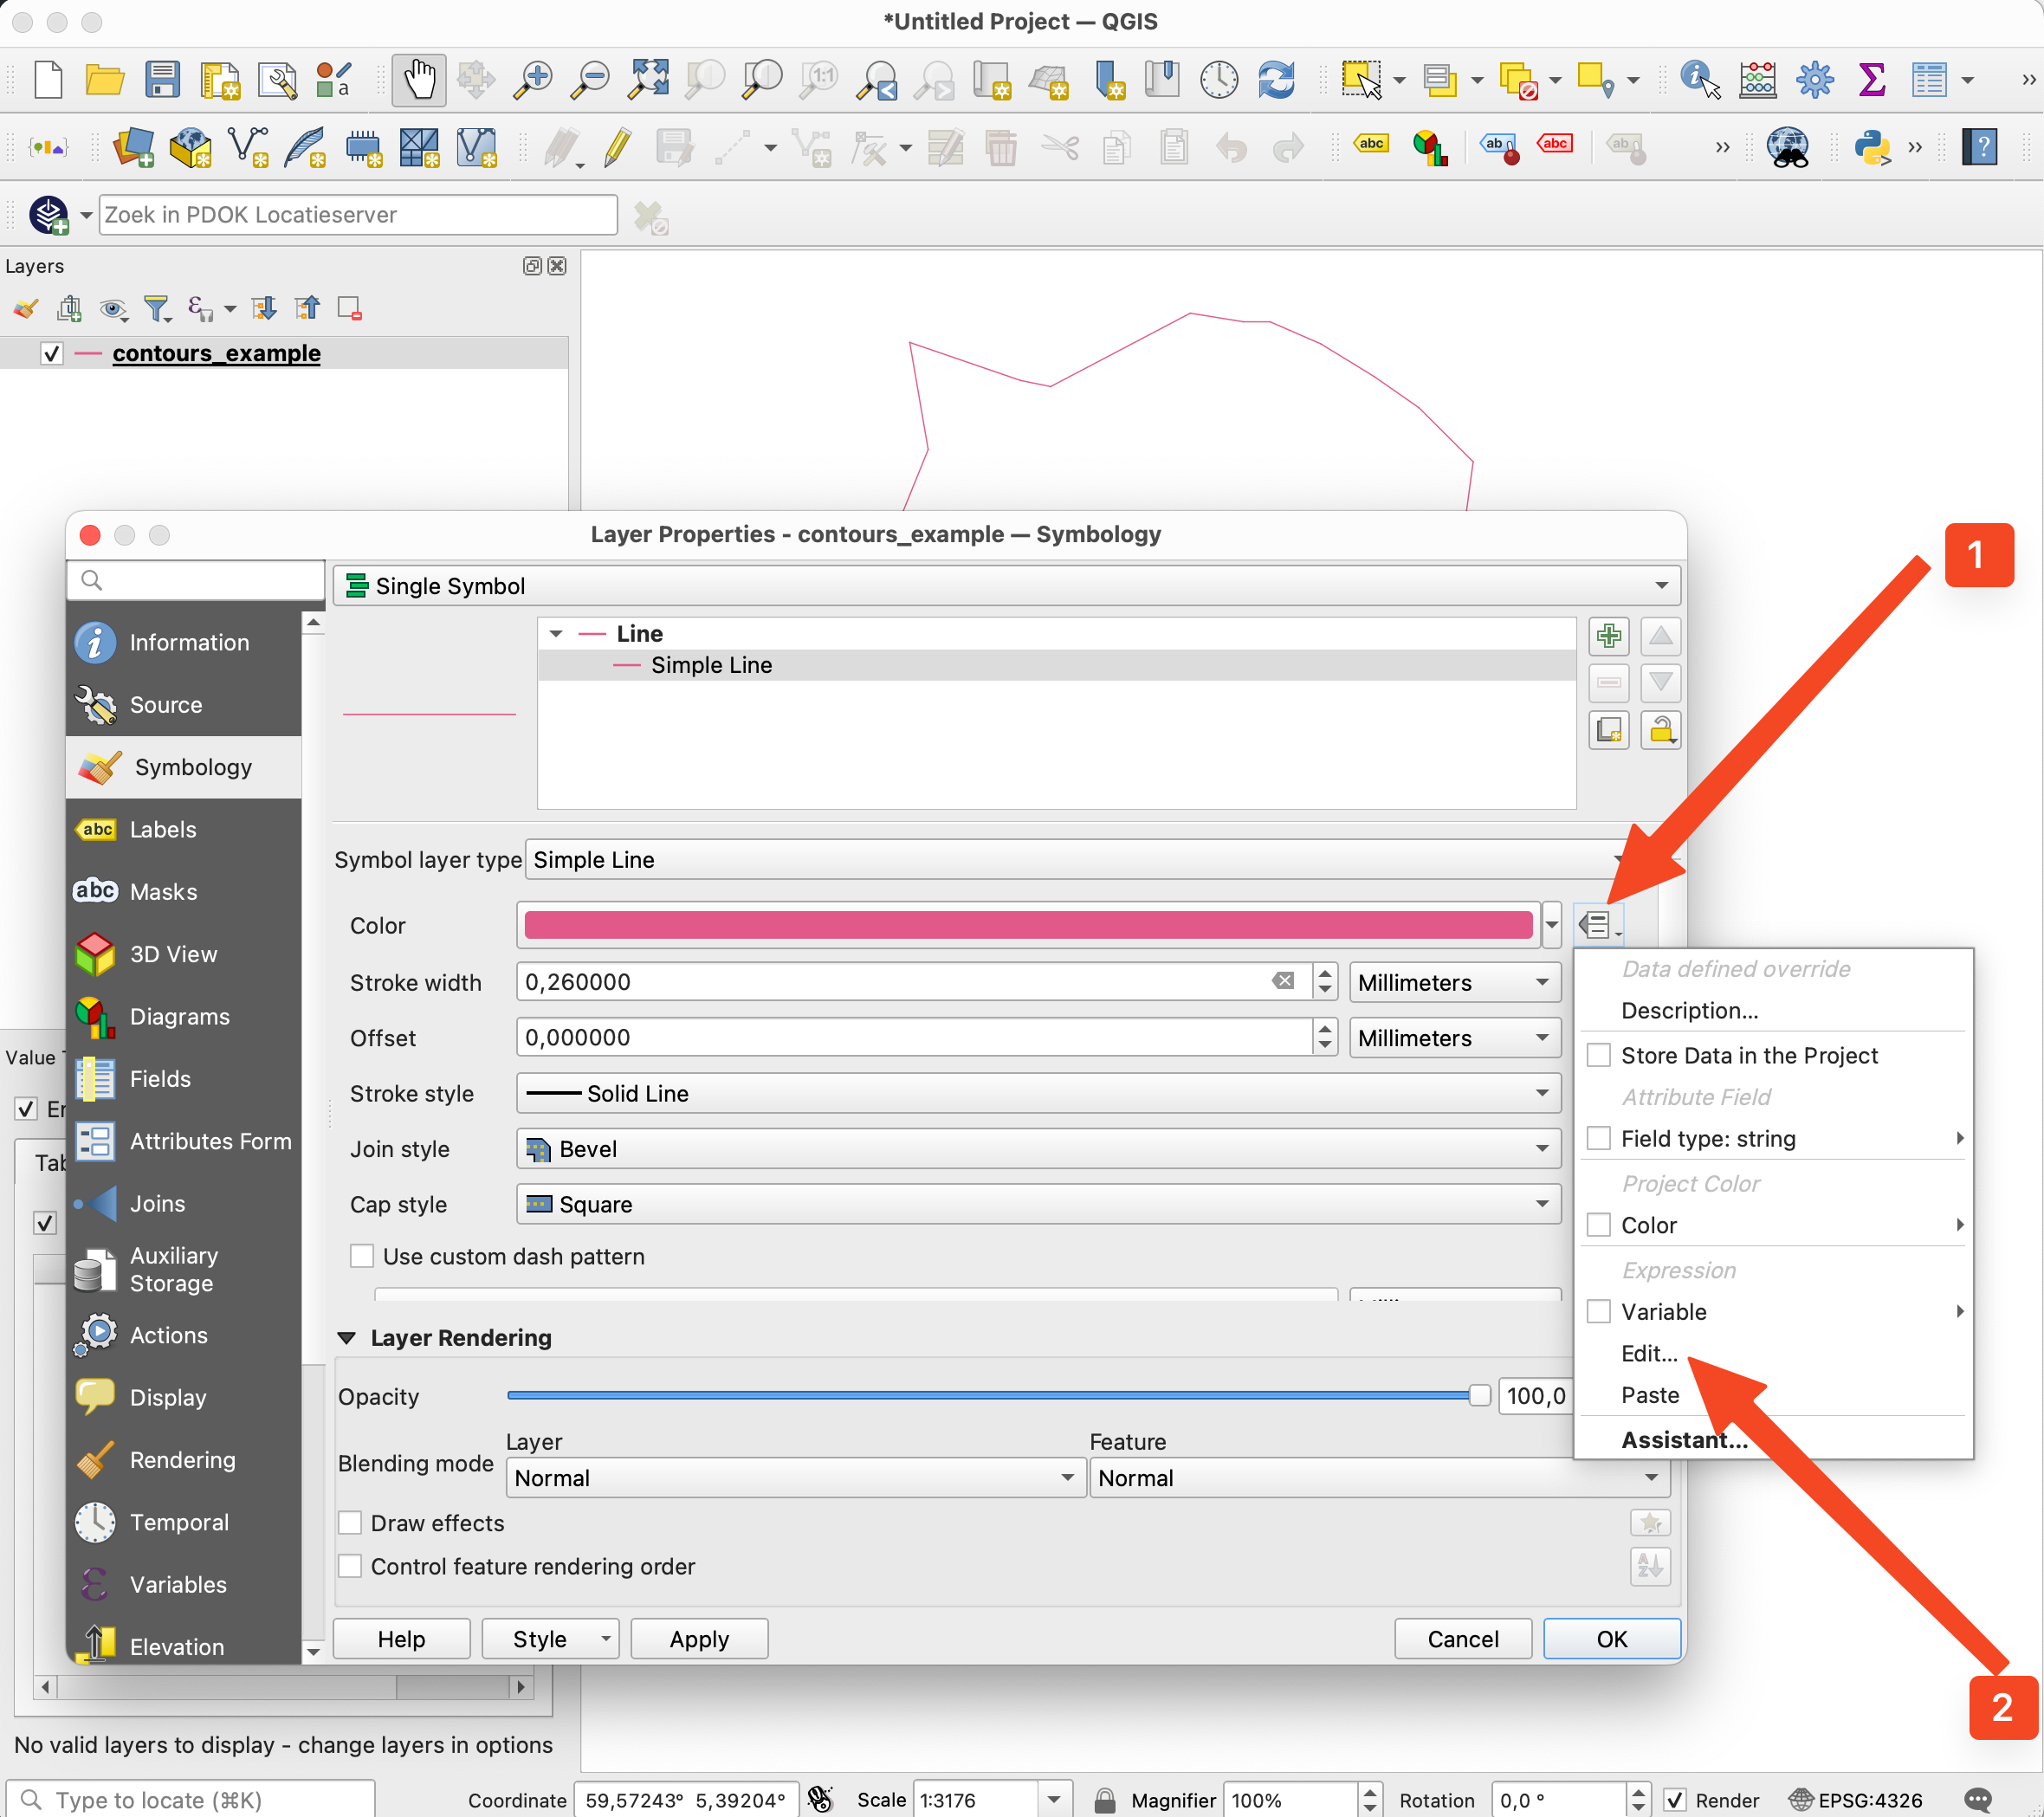Enable Use custom dash pattern
The image size is (2044, 1817).
[x=362, y=1257]
